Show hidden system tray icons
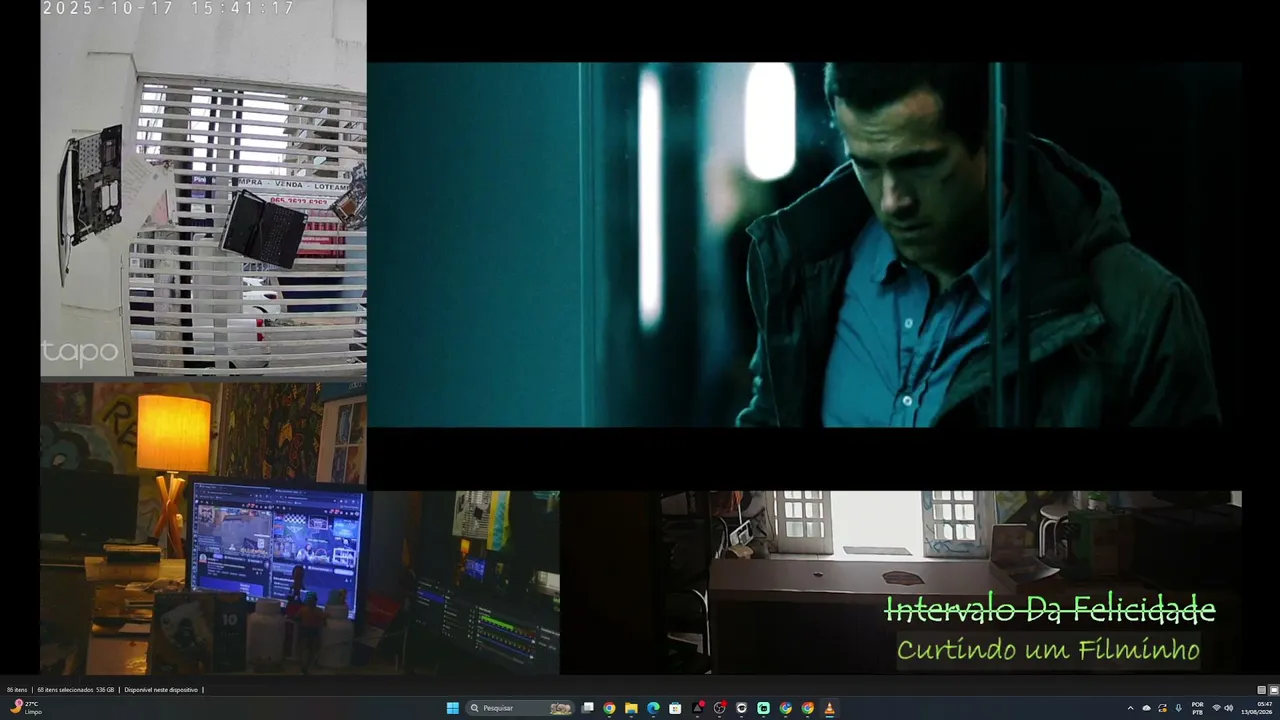 tap(1131, 708)
